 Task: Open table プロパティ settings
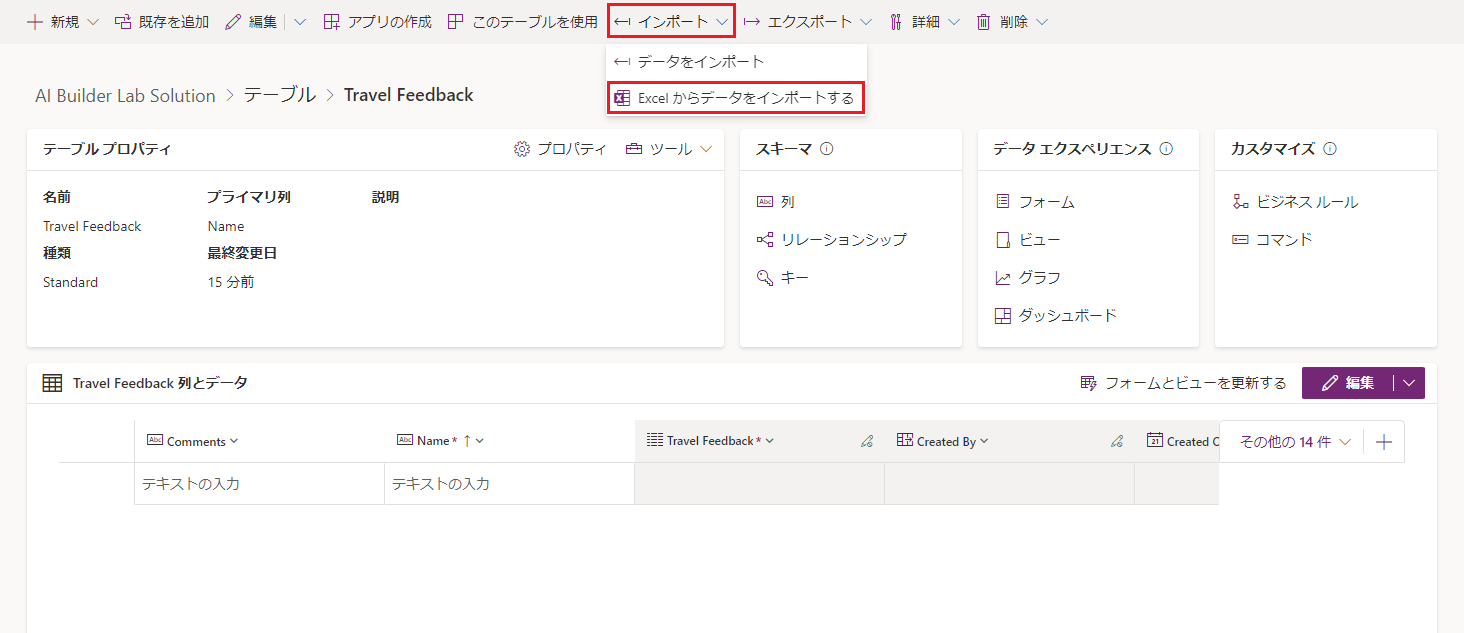point(567,148)
